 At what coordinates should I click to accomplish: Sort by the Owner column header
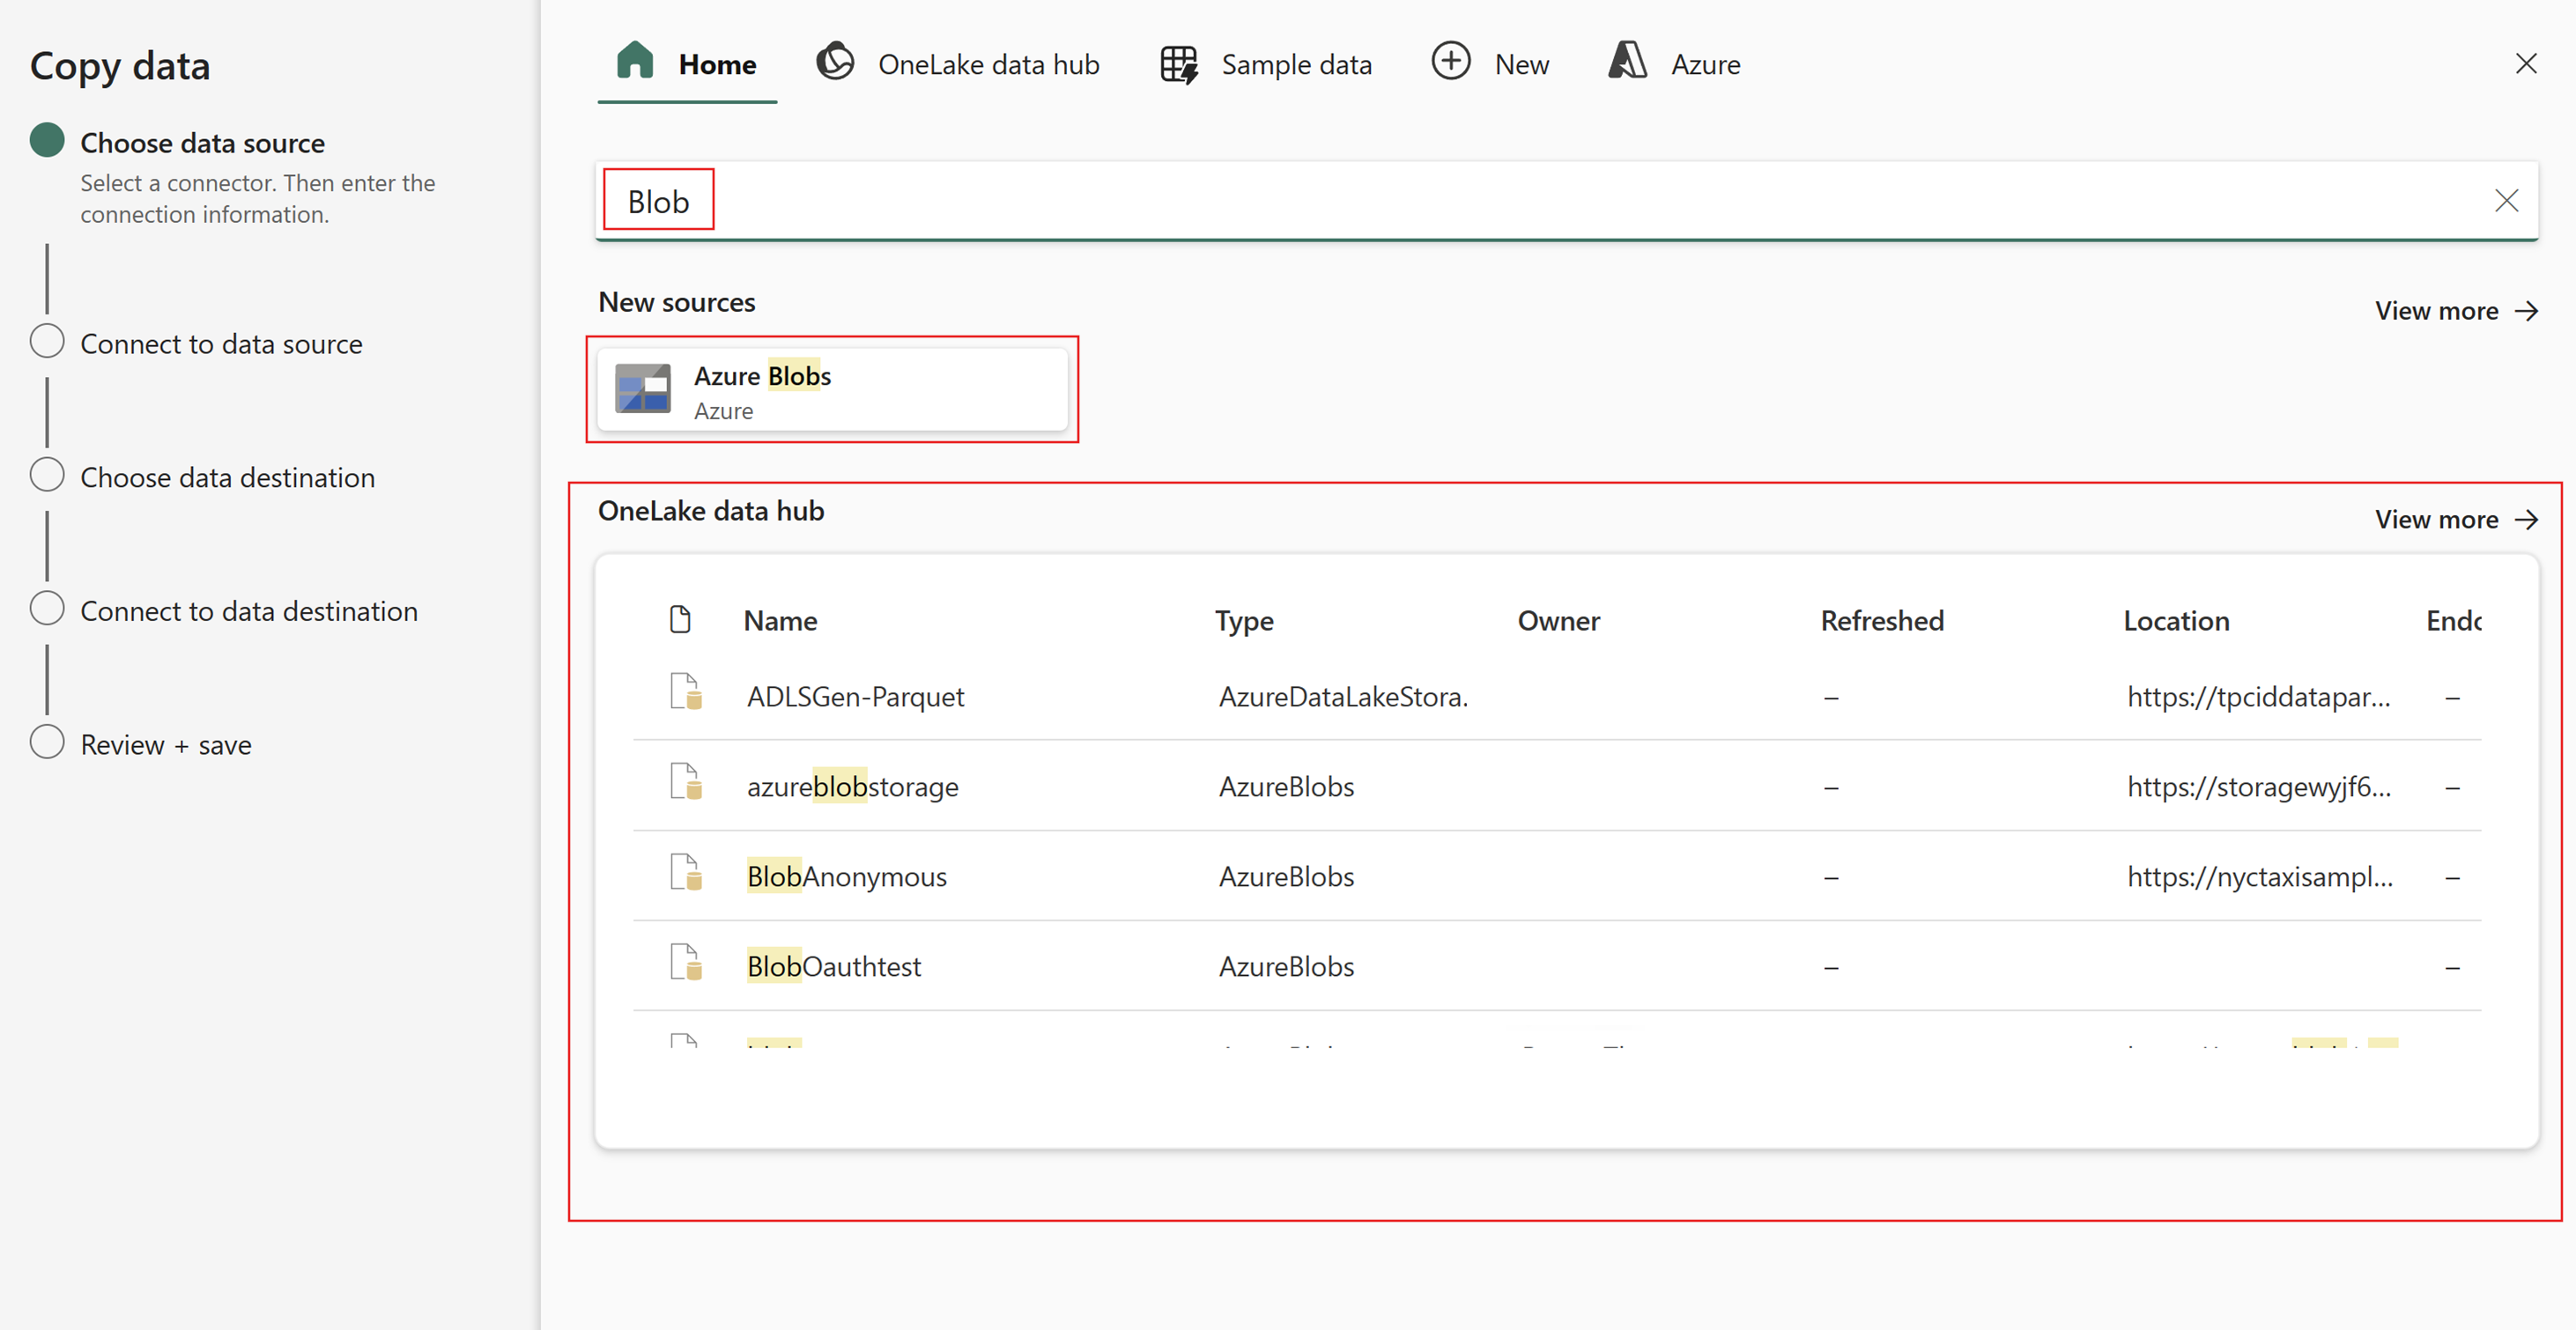[x=1558, y=621]
